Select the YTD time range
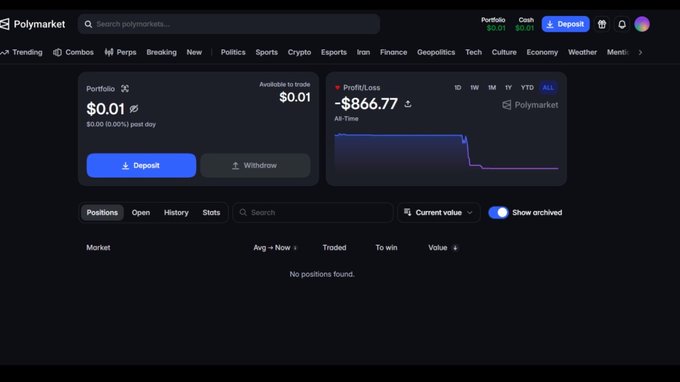Screen dimensions: 680x382 point(527,88)
